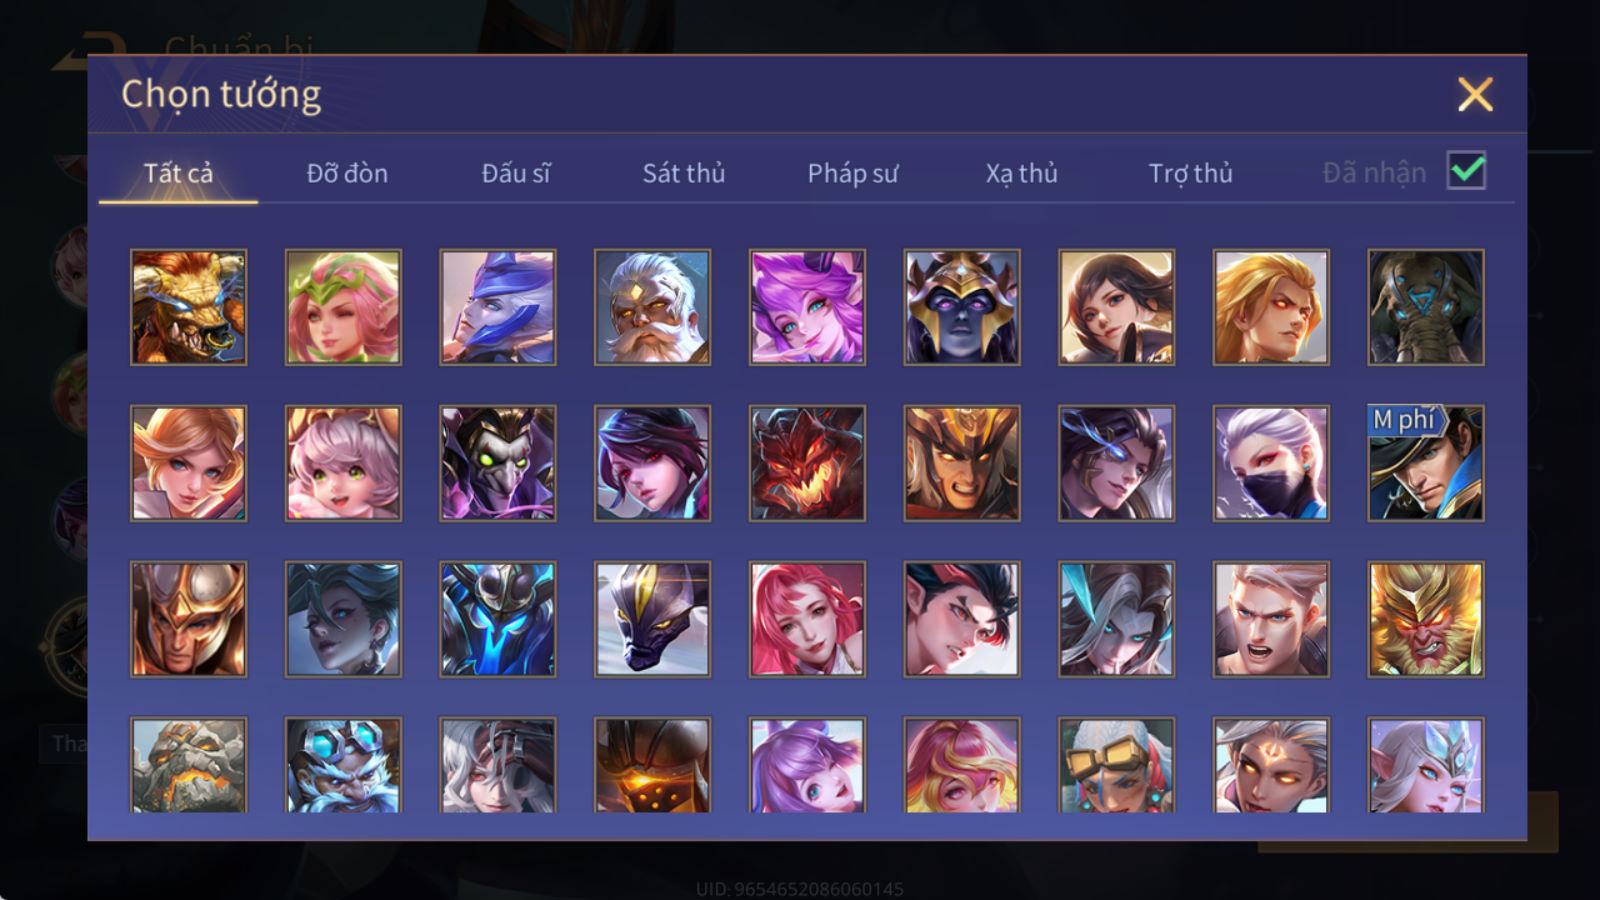
Task: Switch to the 'Đỡ đòn' tab
Action: [x=347, y=173]
